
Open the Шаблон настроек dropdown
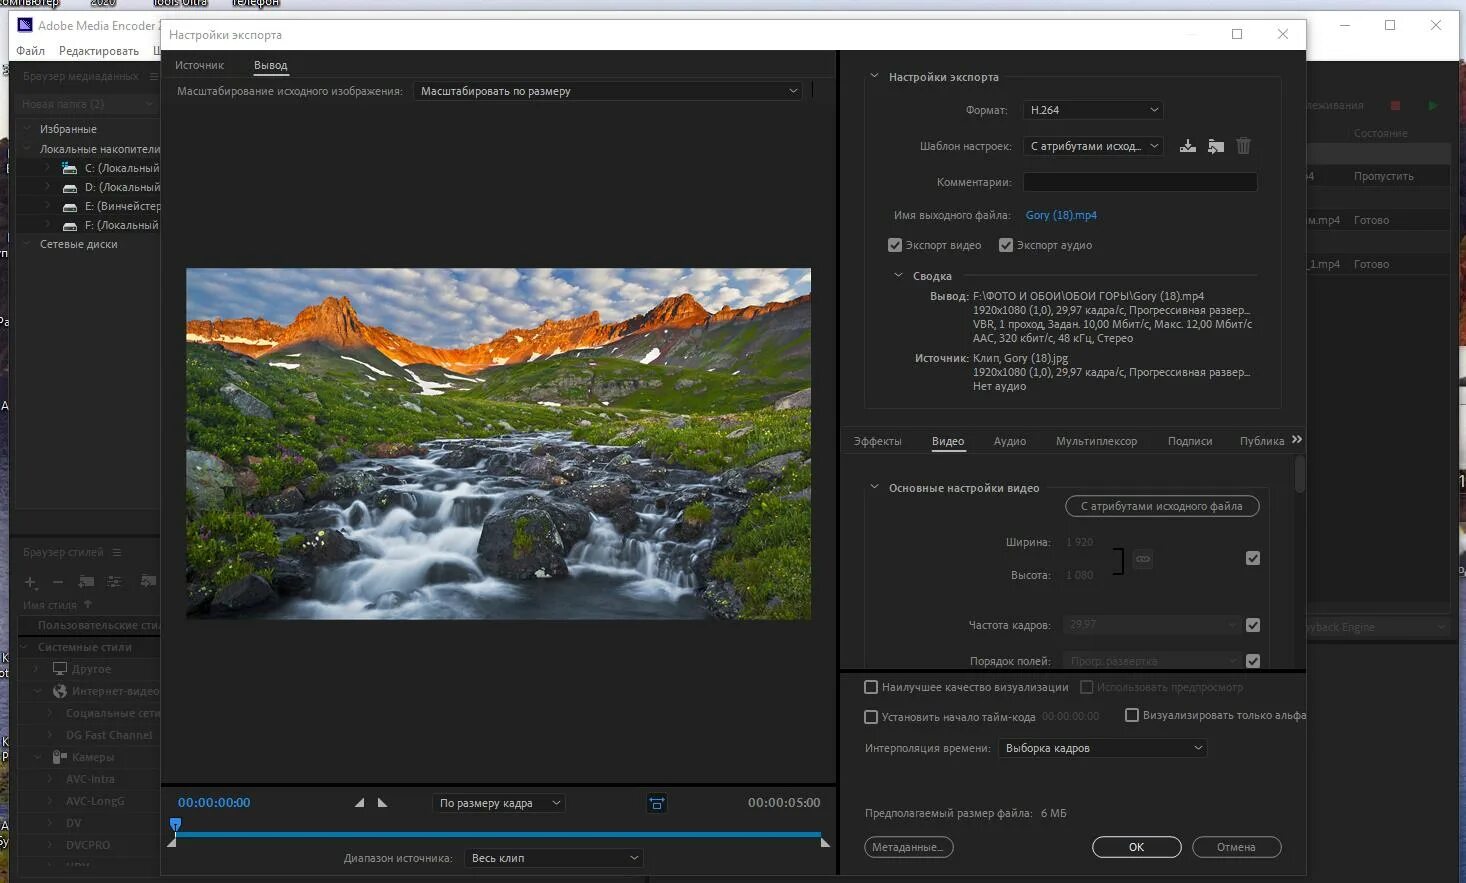tap(1093, 146)
